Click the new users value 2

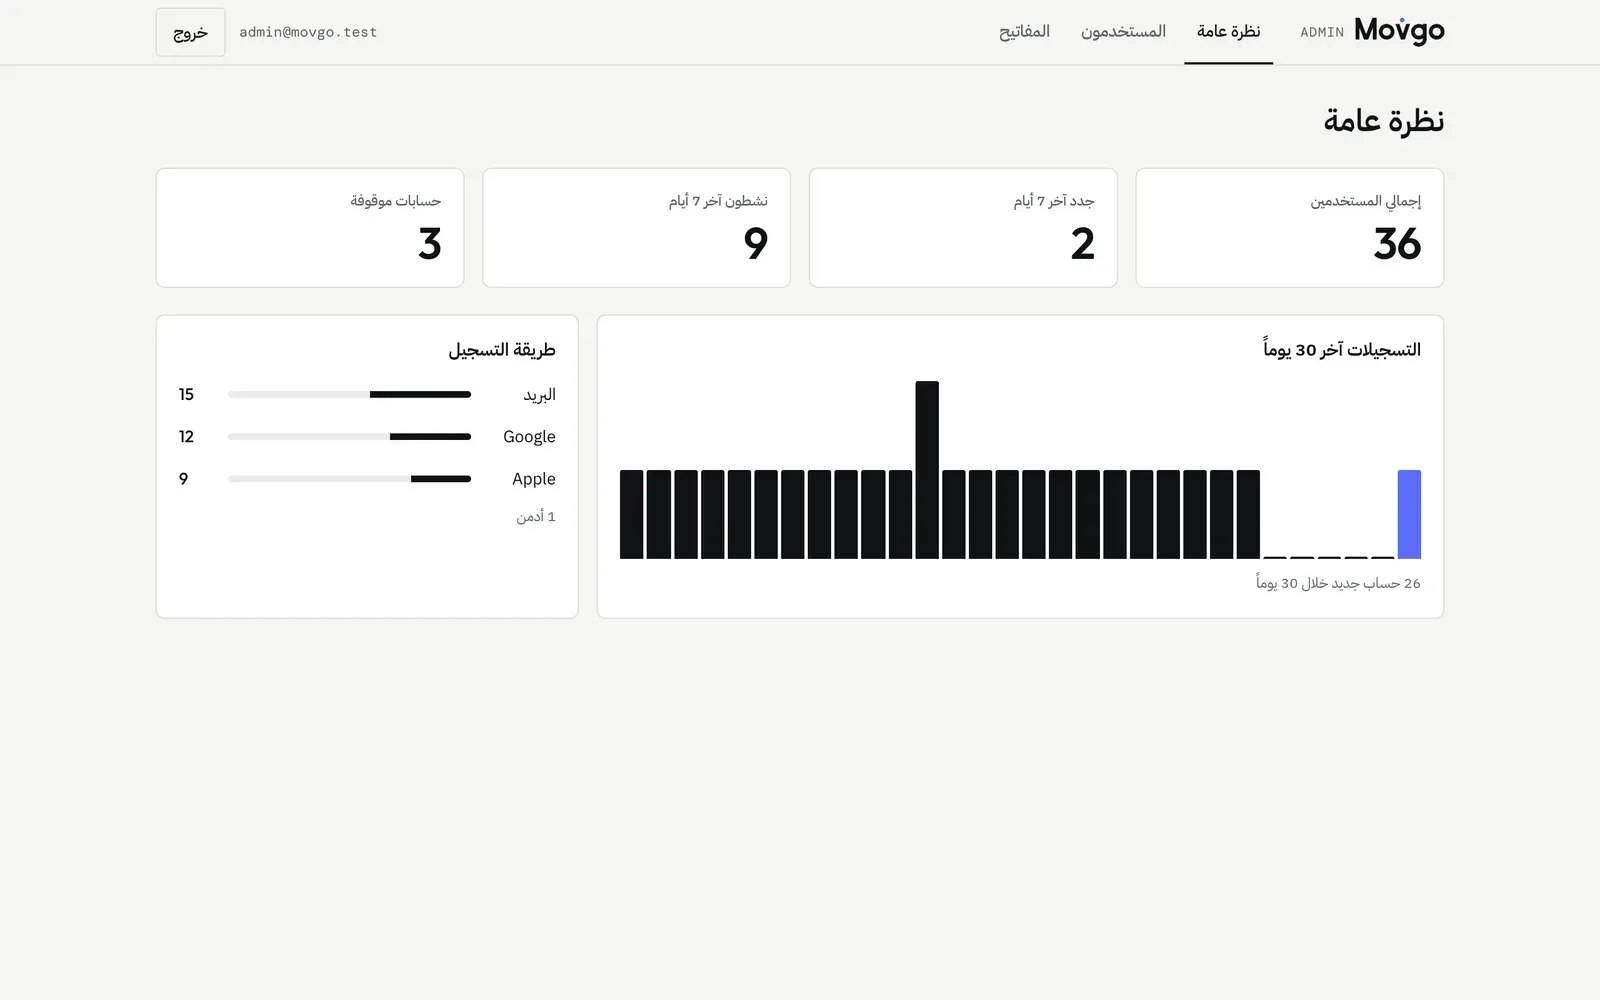click(x=1083, y=244)
